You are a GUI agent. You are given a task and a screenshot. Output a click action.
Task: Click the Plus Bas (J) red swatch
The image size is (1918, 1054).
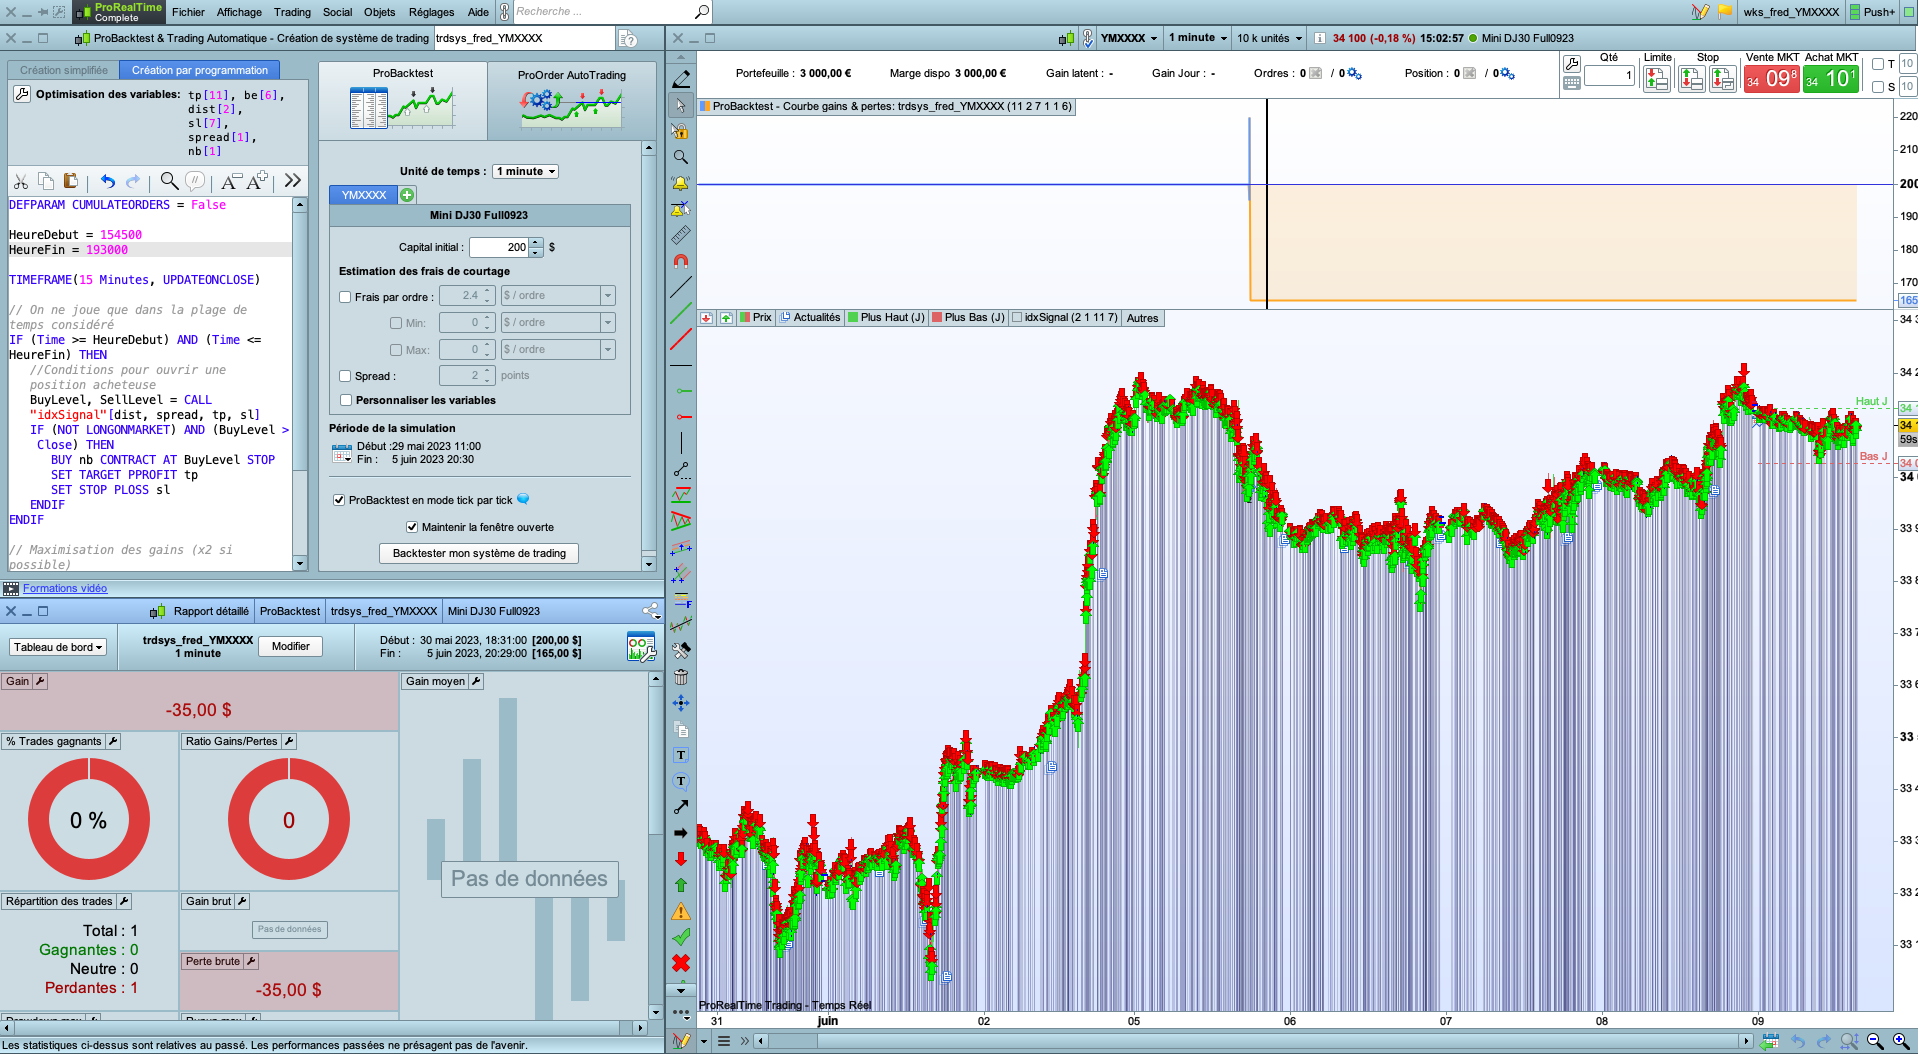click(937, 318)
